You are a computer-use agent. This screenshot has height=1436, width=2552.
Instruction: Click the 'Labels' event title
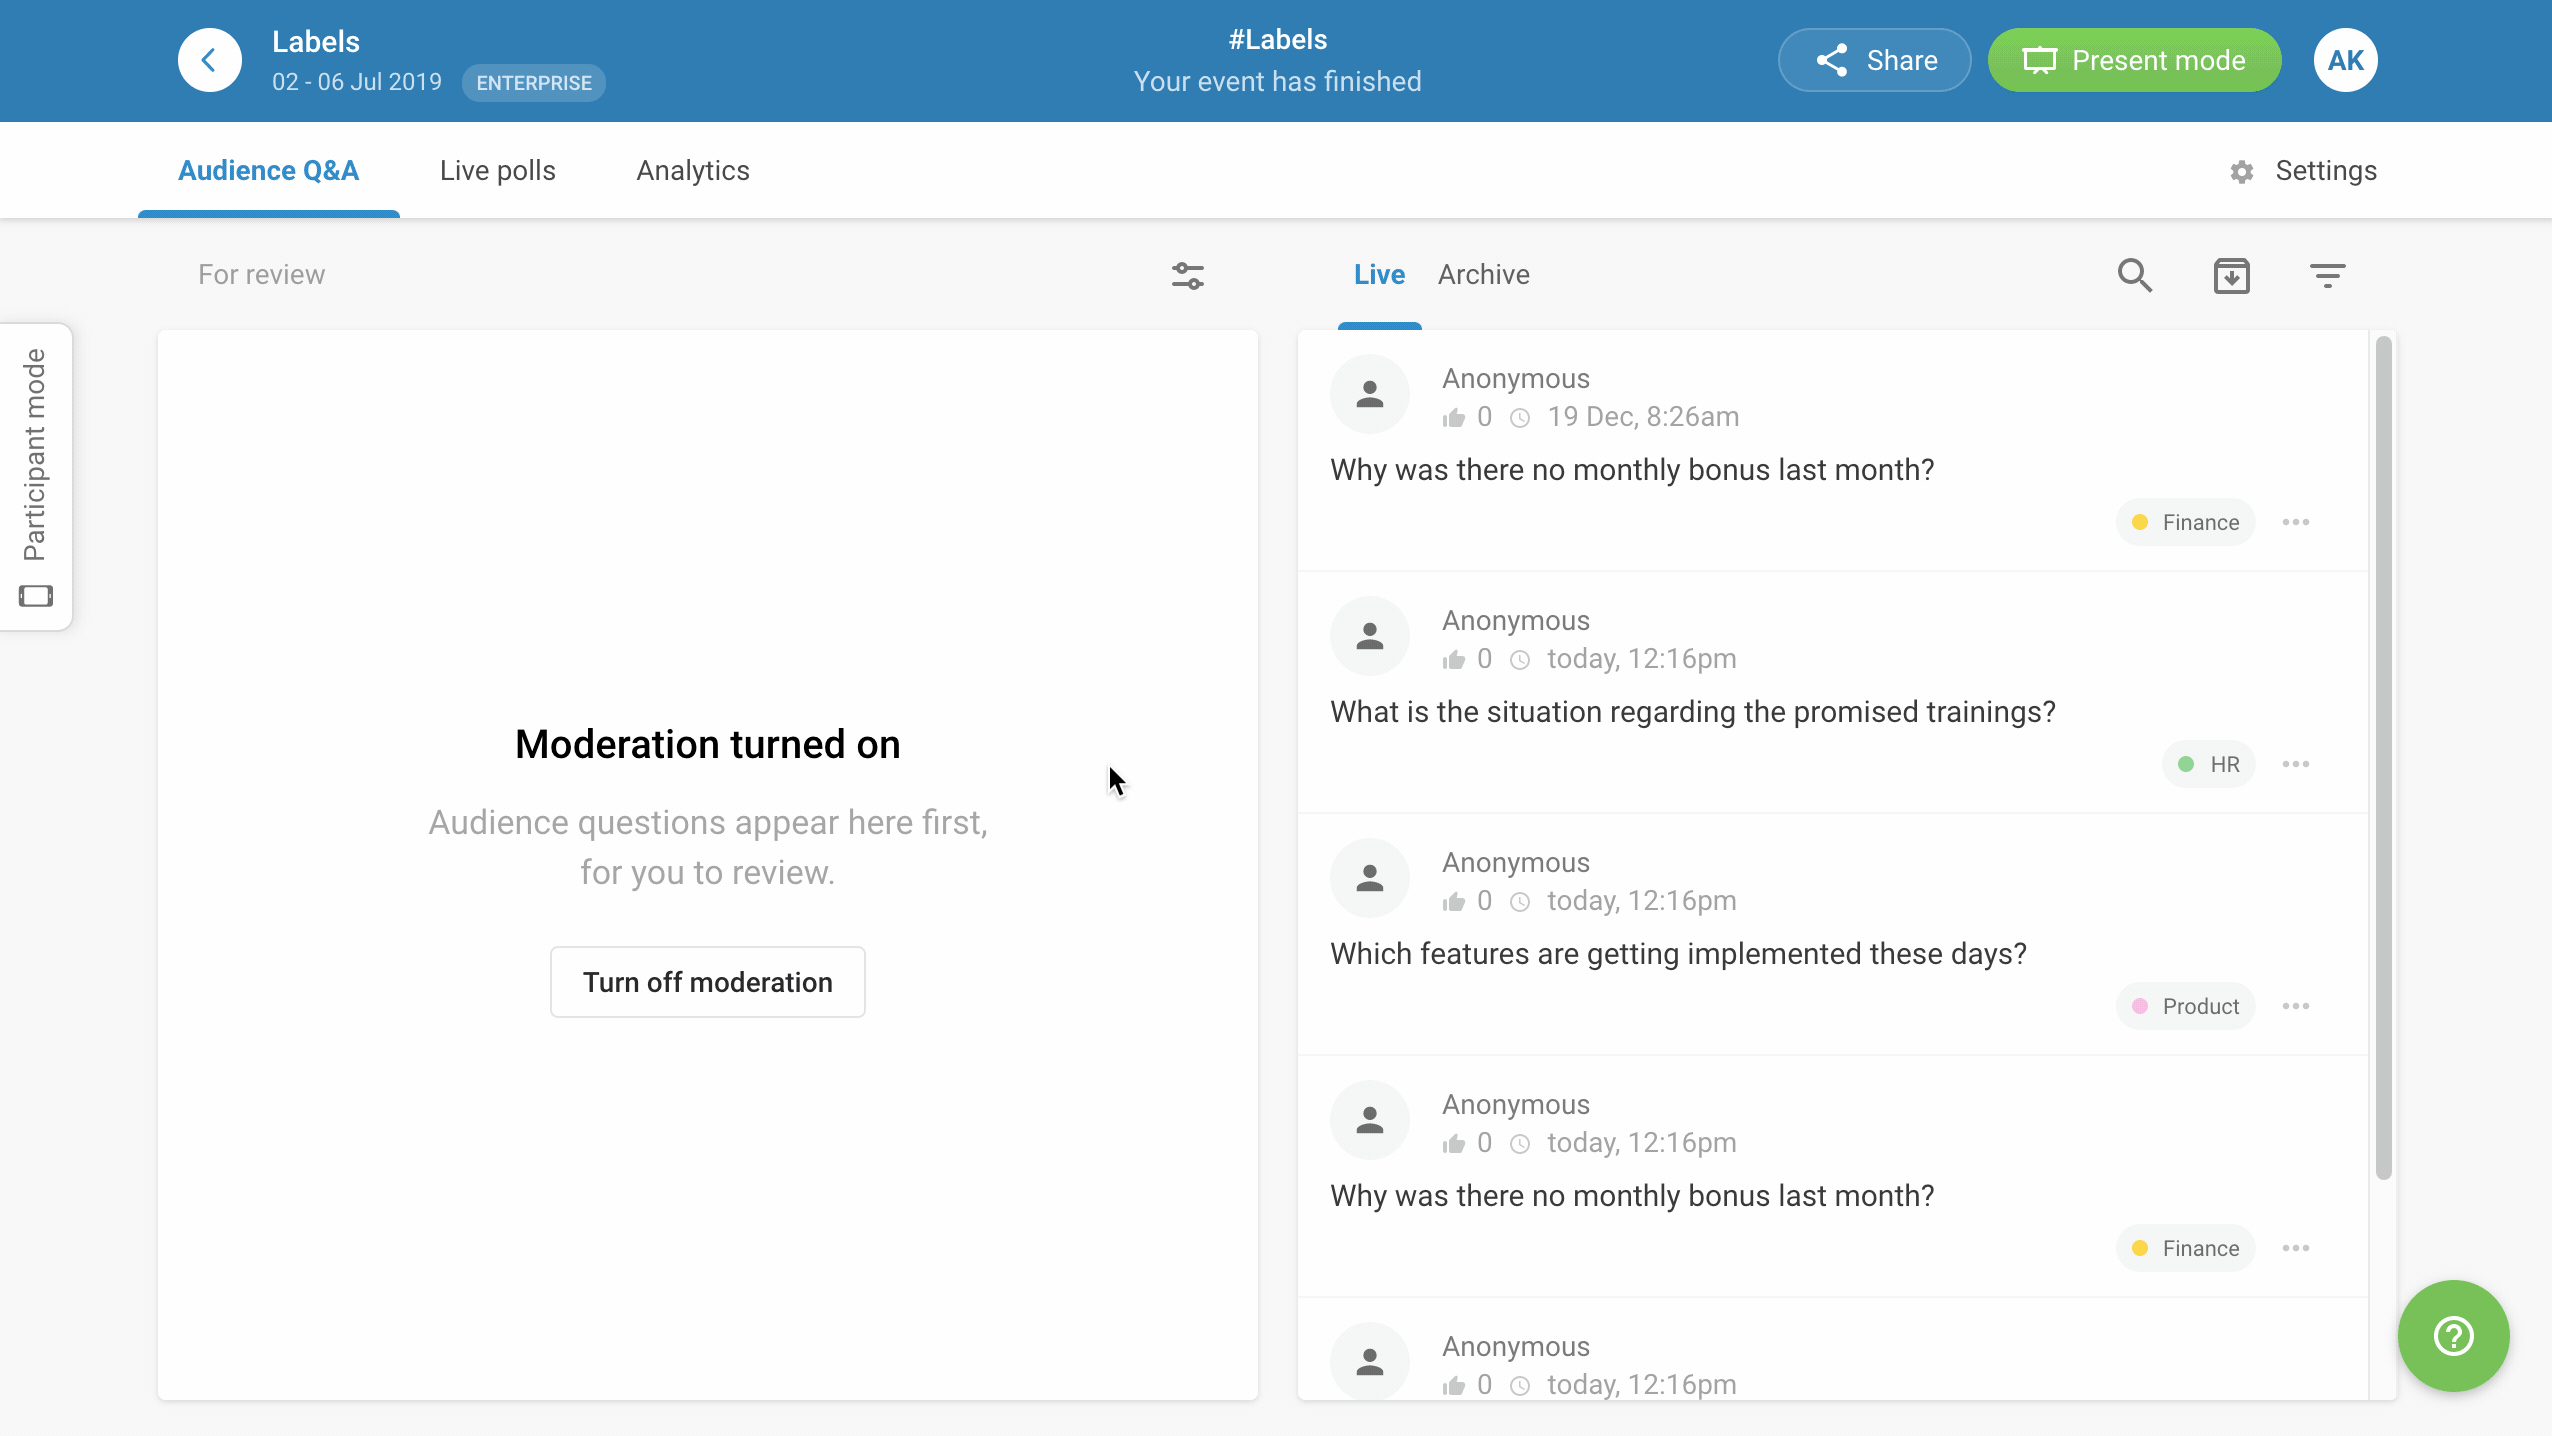coord(316,42)
